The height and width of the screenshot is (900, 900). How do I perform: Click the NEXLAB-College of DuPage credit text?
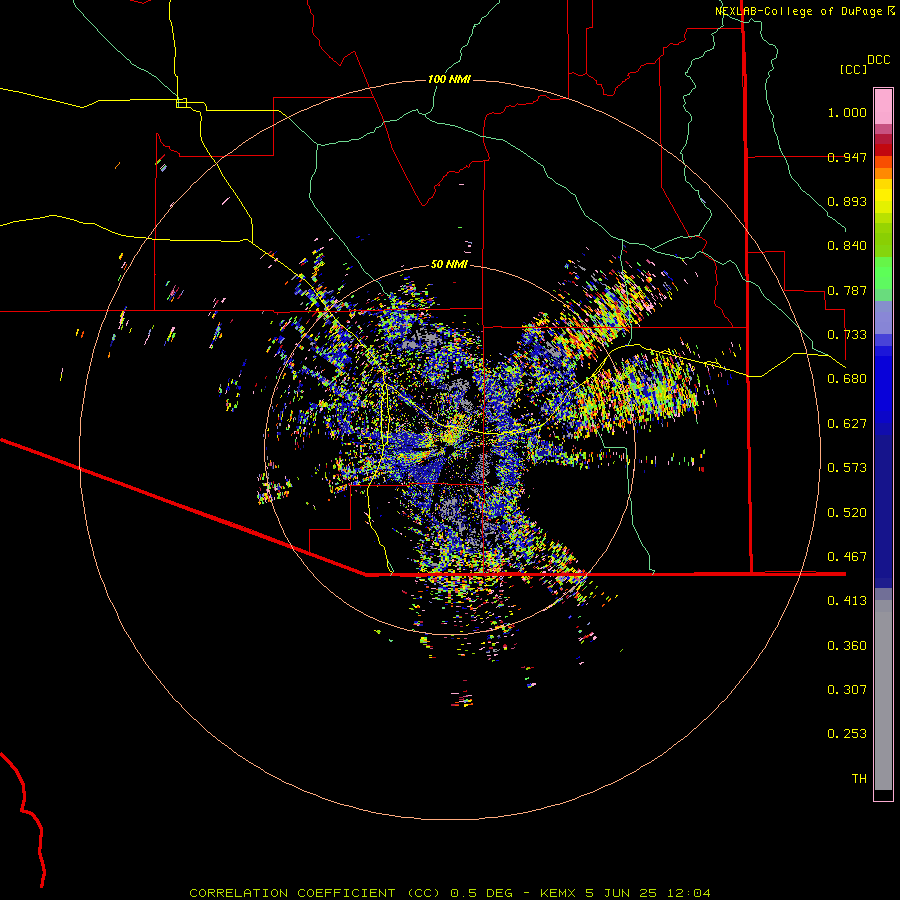(x=798, y=11)
